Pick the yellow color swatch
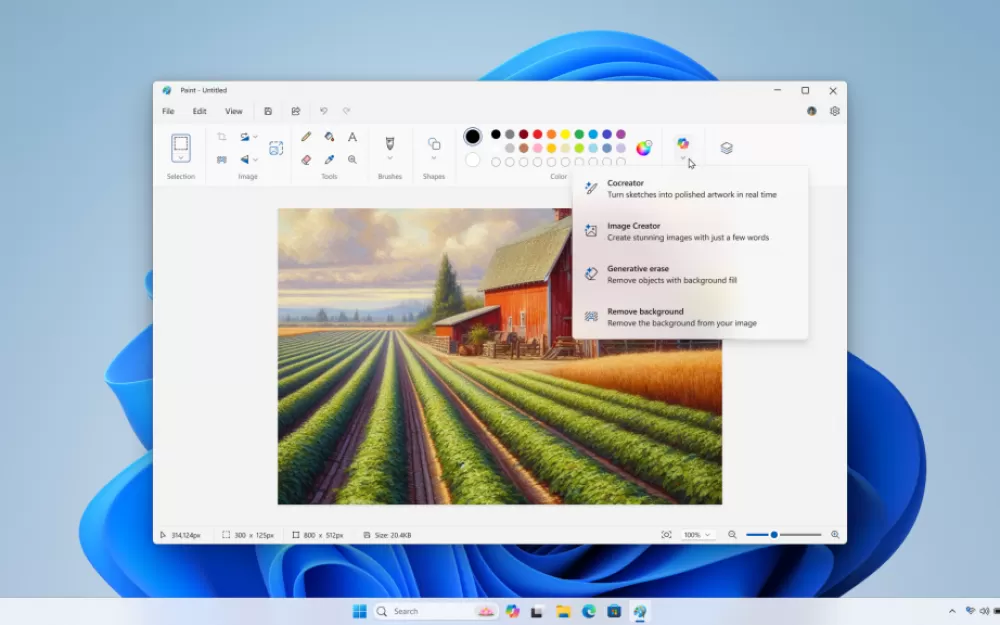1000x625 pixels. point(565,134)
